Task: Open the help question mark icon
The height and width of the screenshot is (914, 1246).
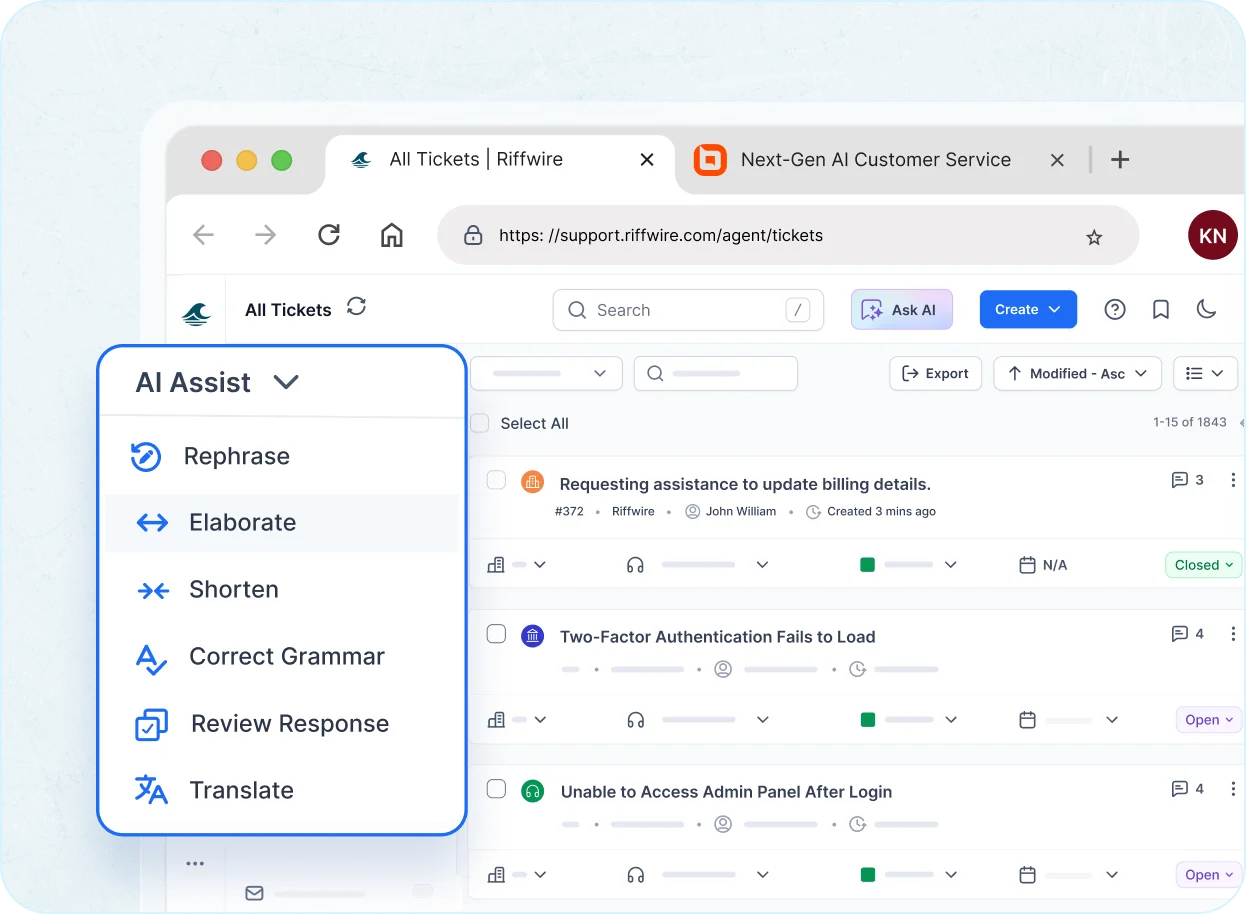Action: click(1115, 310)
